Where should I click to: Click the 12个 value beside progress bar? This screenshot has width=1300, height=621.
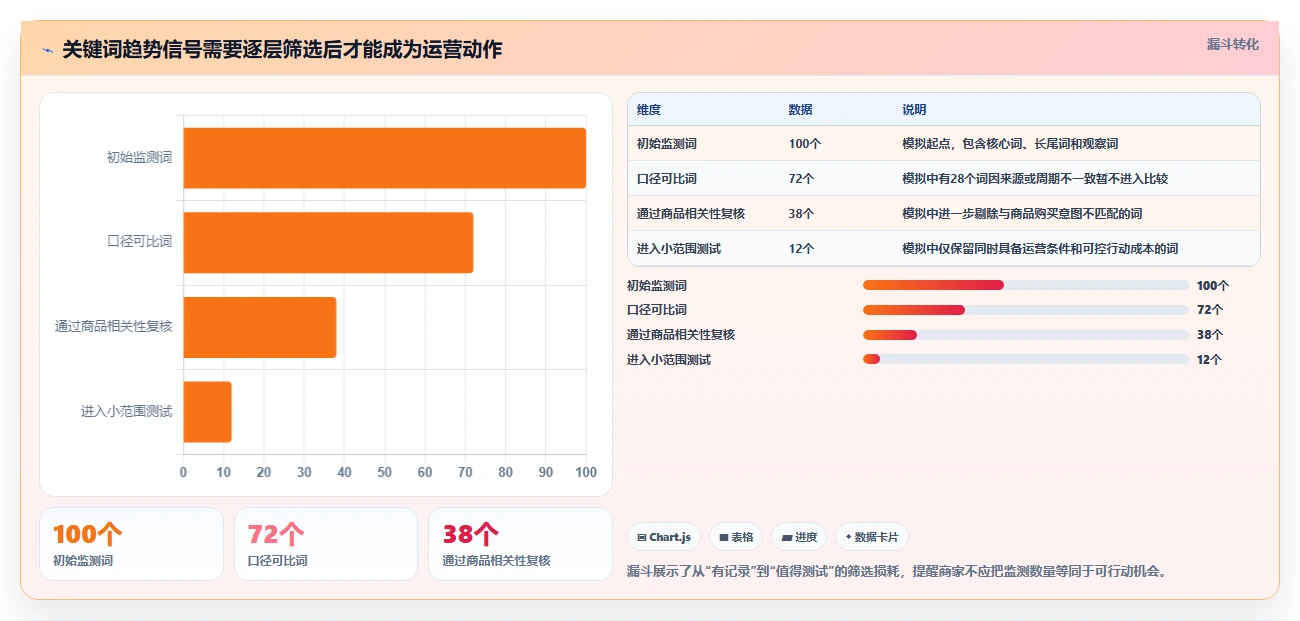(1210, 360)
